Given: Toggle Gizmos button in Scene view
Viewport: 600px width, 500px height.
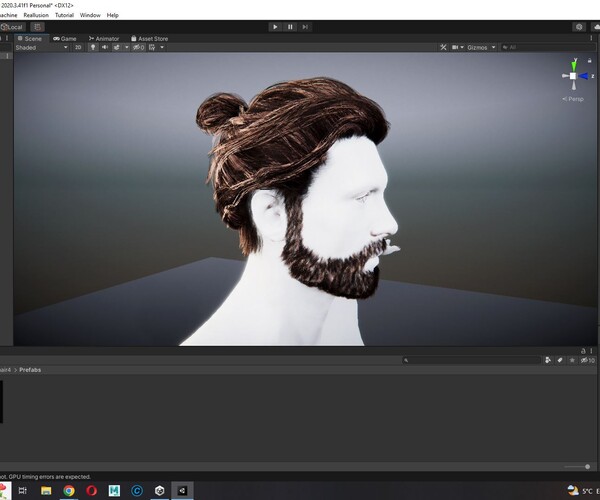Looking at the screenshot, I should tap(477, 47).
